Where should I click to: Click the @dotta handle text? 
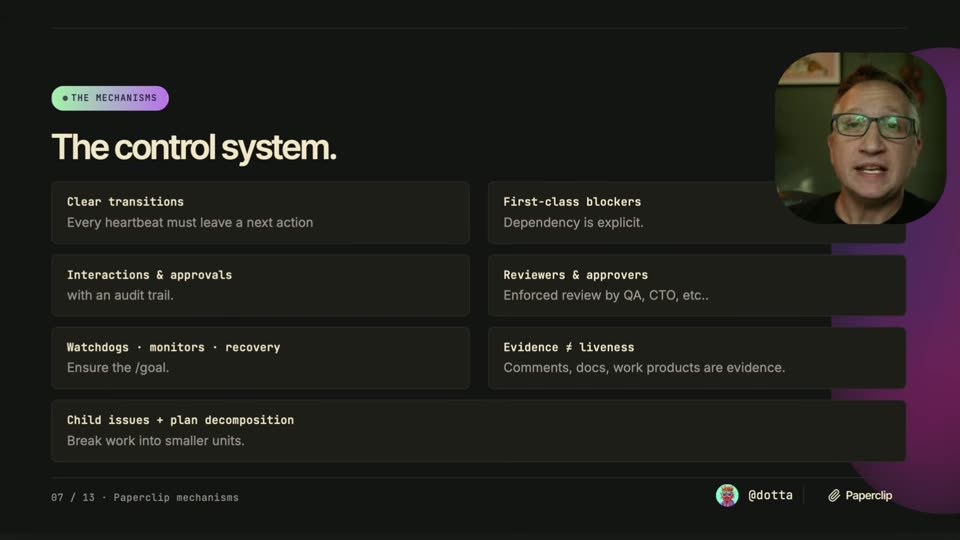click(x=770, y=495)
